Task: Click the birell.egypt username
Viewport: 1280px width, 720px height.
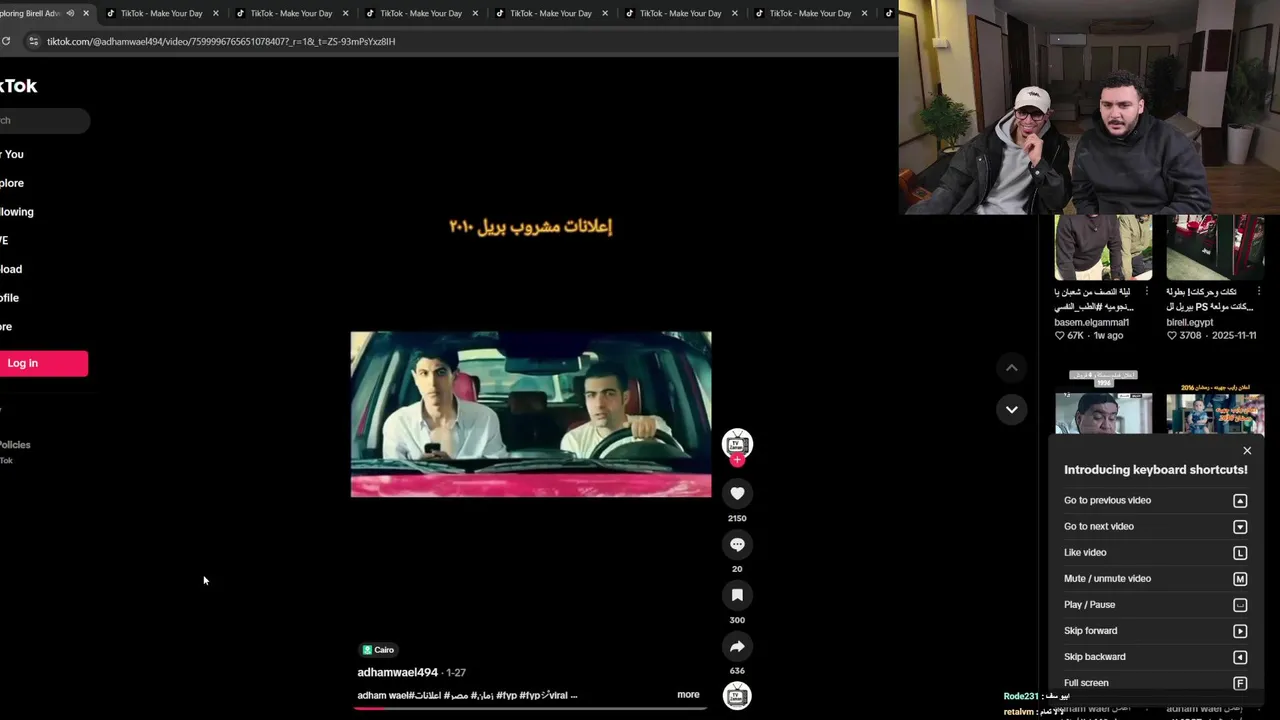Action: pyautogui.click(x=1190, y=323)
